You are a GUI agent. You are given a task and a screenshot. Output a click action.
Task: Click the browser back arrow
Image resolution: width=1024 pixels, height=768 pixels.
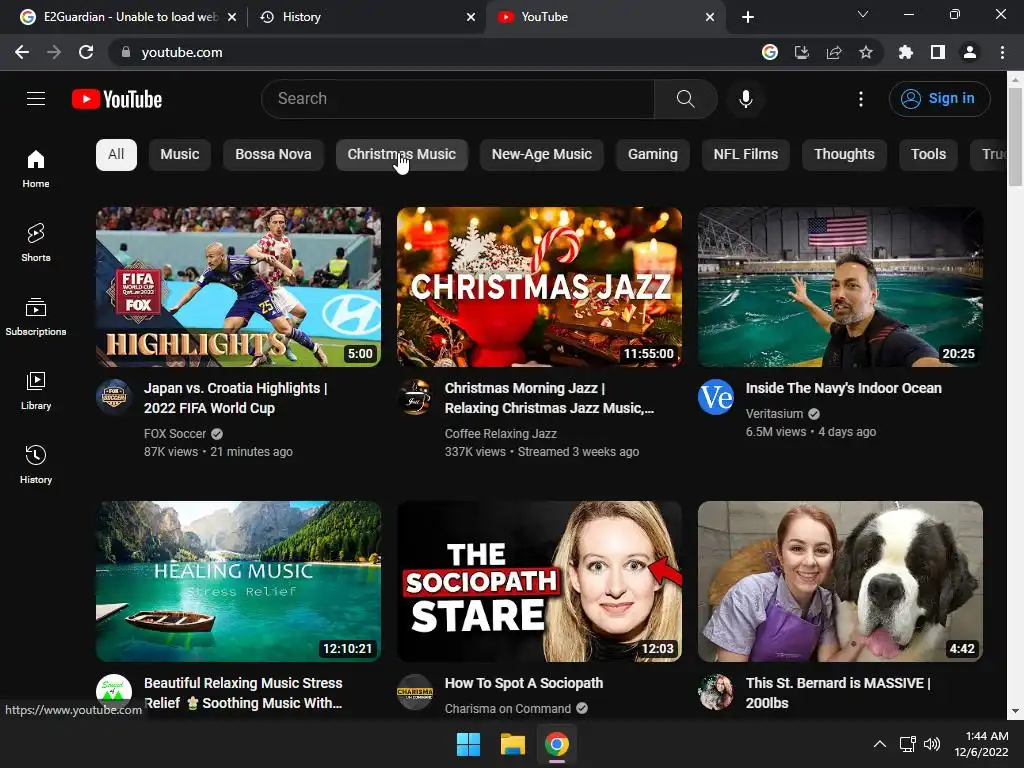click(x=22, y=52)
